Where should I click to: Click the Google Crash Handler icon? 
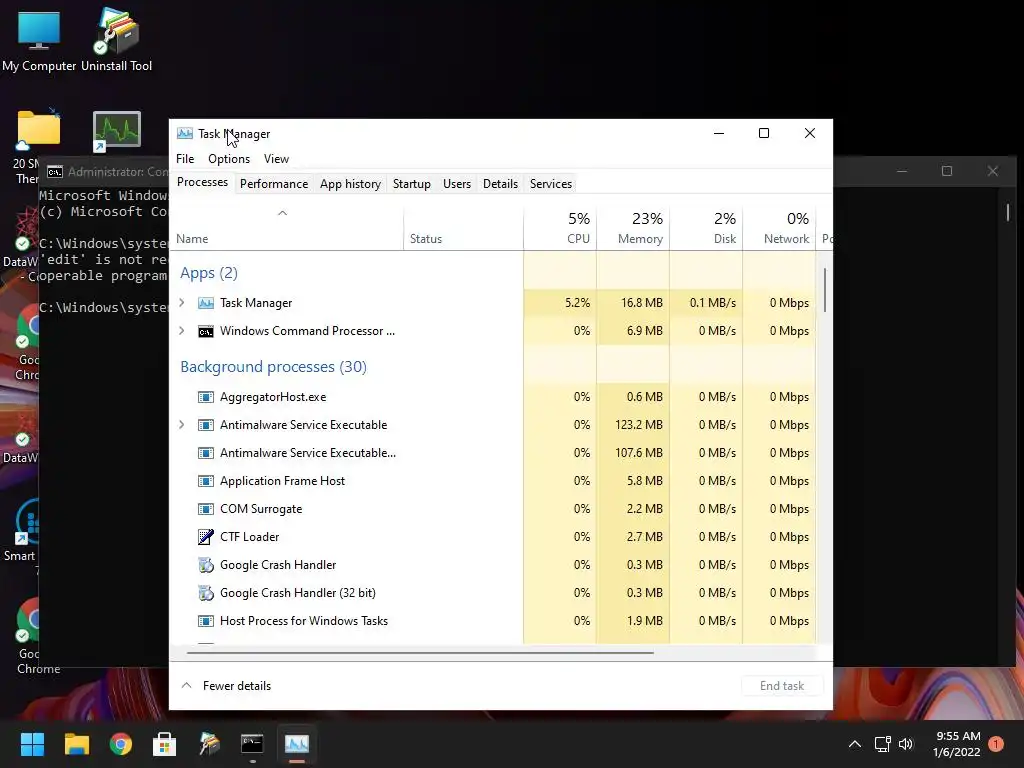(x=206, y=565)
